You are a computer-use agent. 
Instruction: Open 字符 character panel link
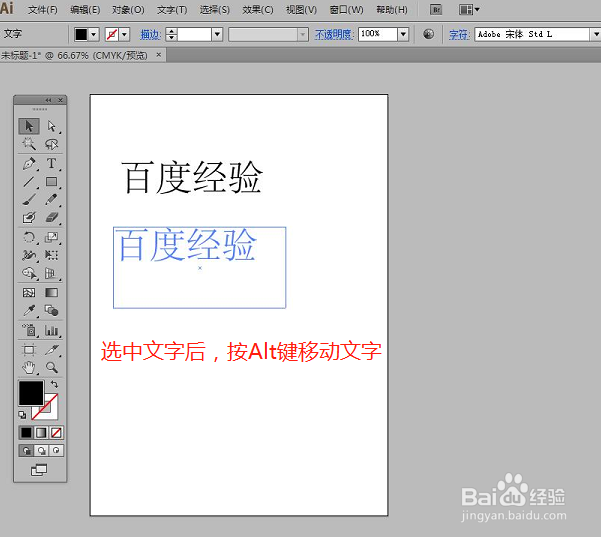[459, 34]
